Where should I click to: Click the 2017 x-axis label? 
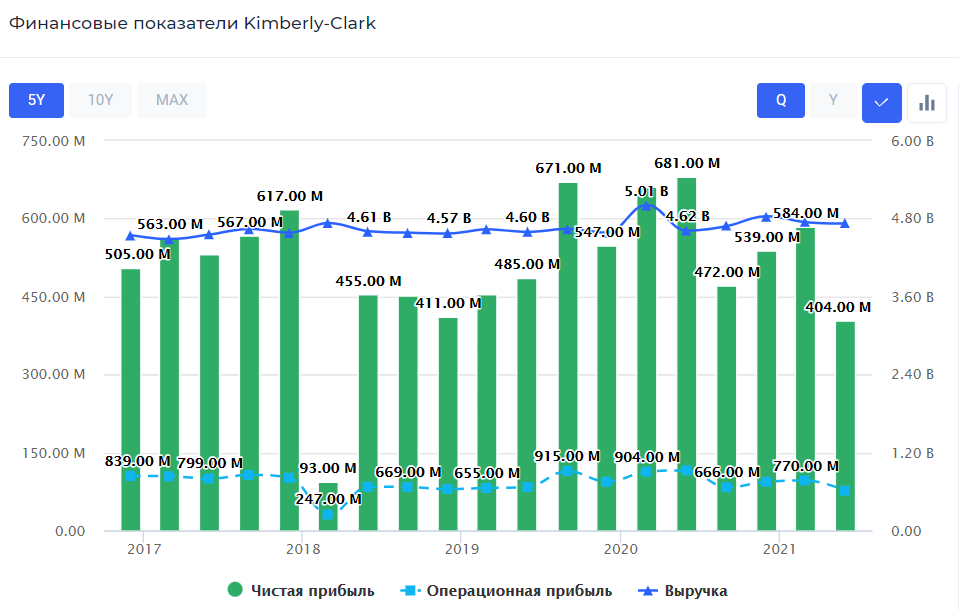144,549
